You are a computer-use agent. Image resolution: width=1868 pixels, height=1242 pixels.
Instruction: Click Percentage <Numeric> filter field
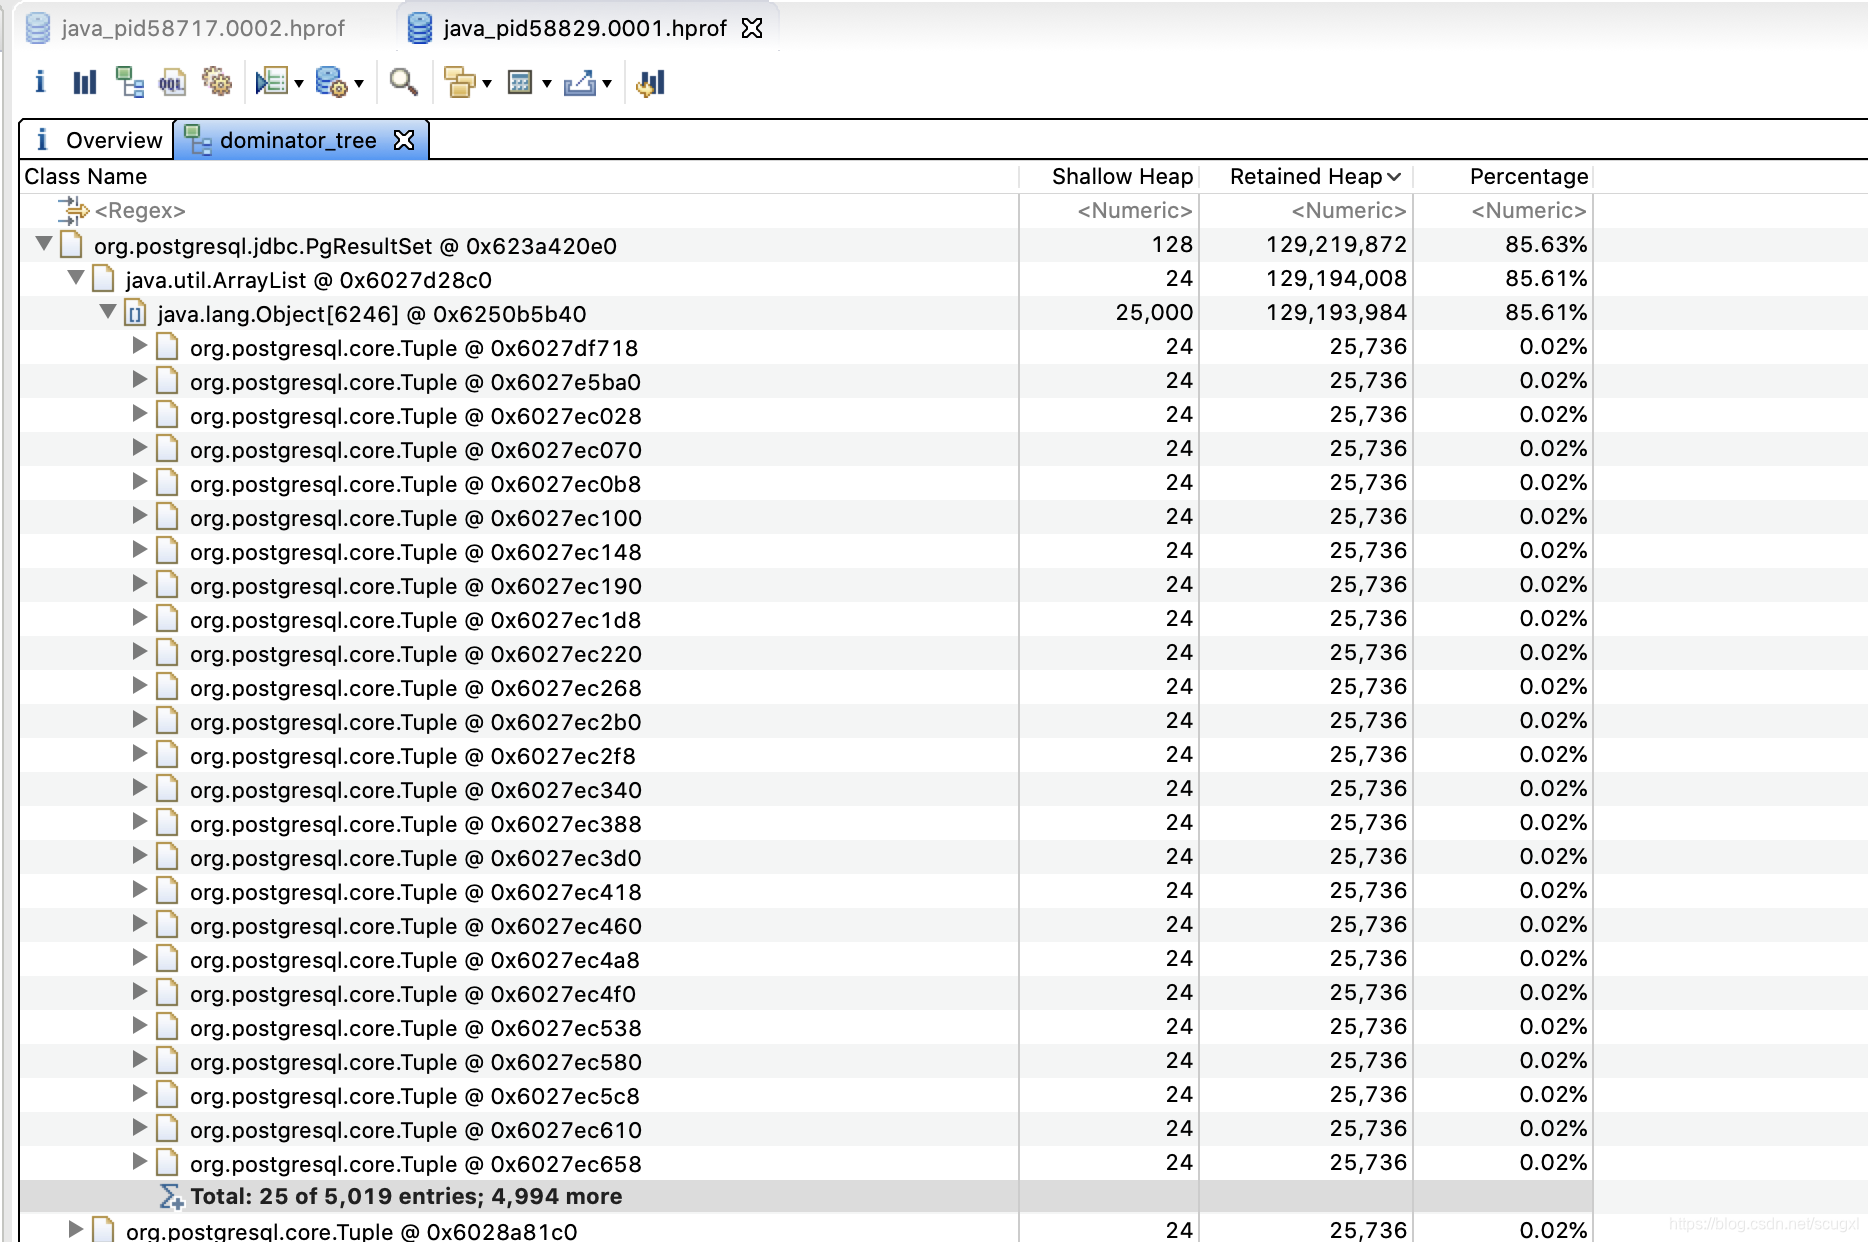1503,210
